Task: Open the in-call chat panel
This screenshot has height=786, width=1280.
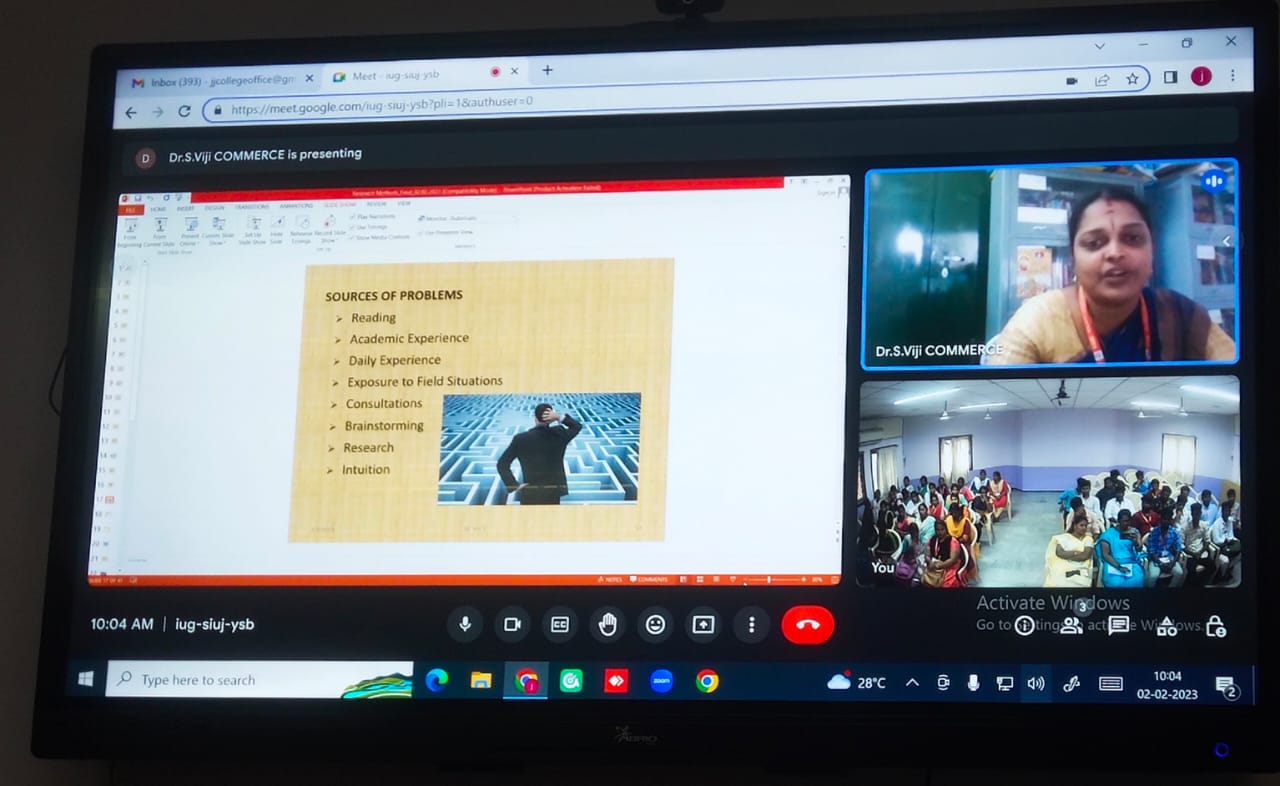Action: tap(1118, 625)
